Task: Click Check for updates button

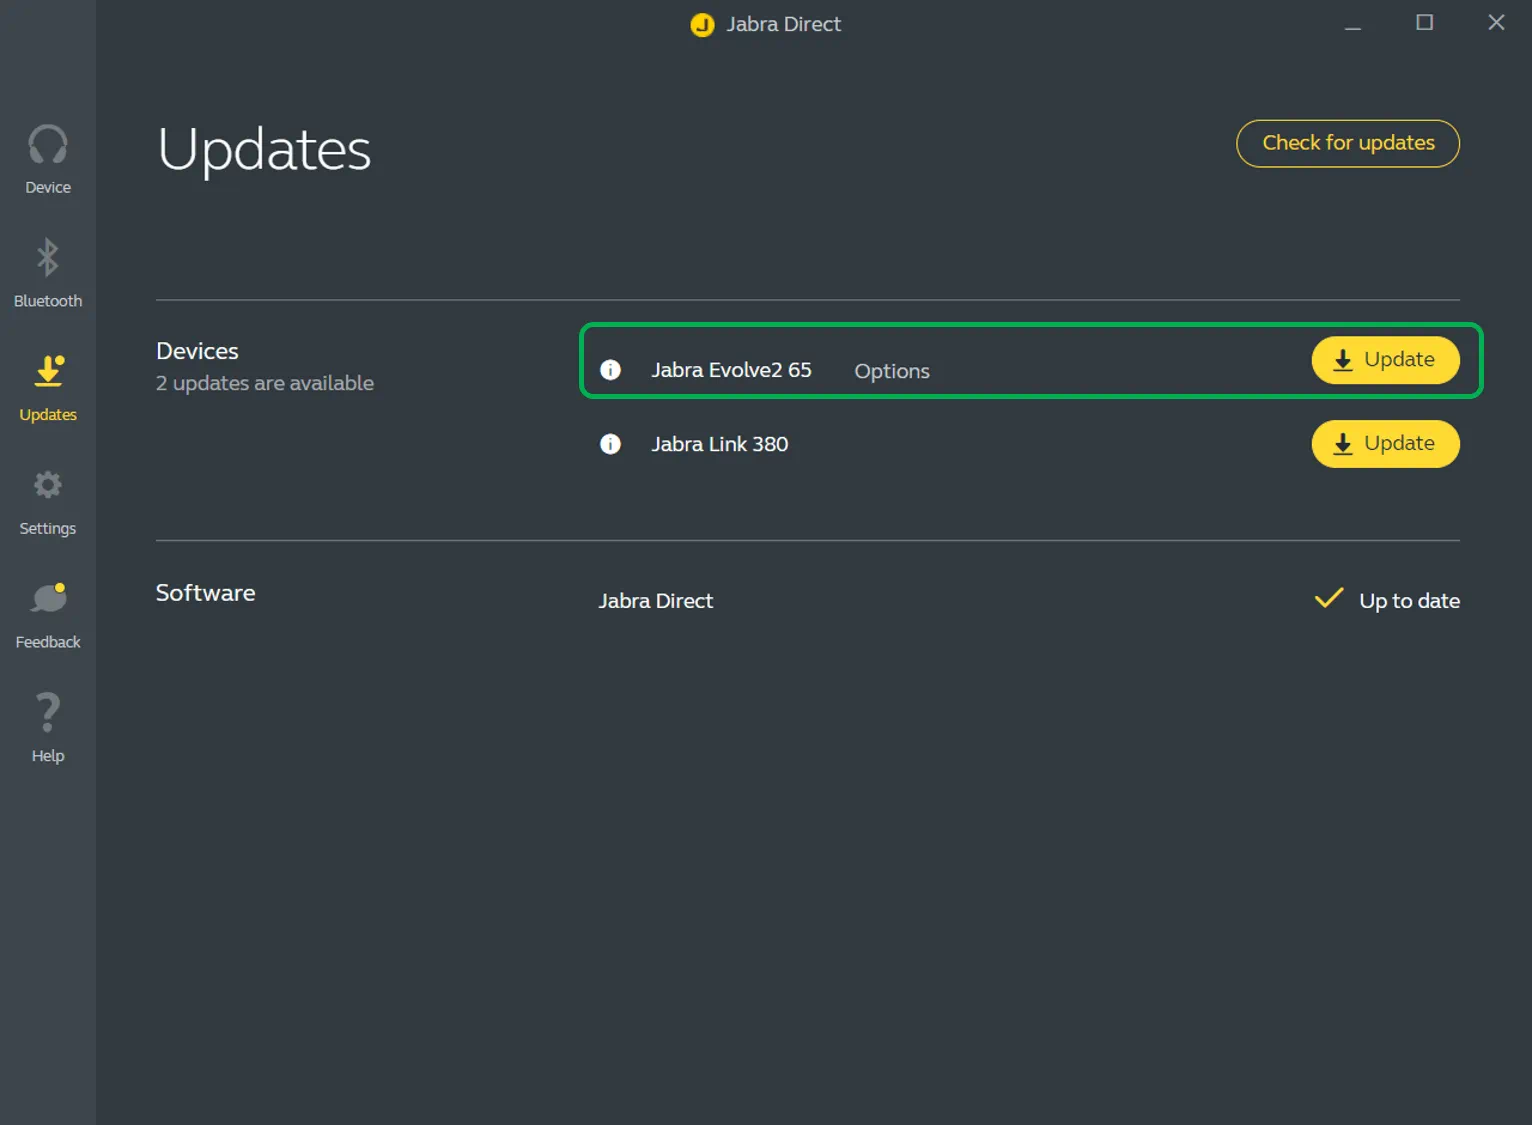Action: point(1347,143)
